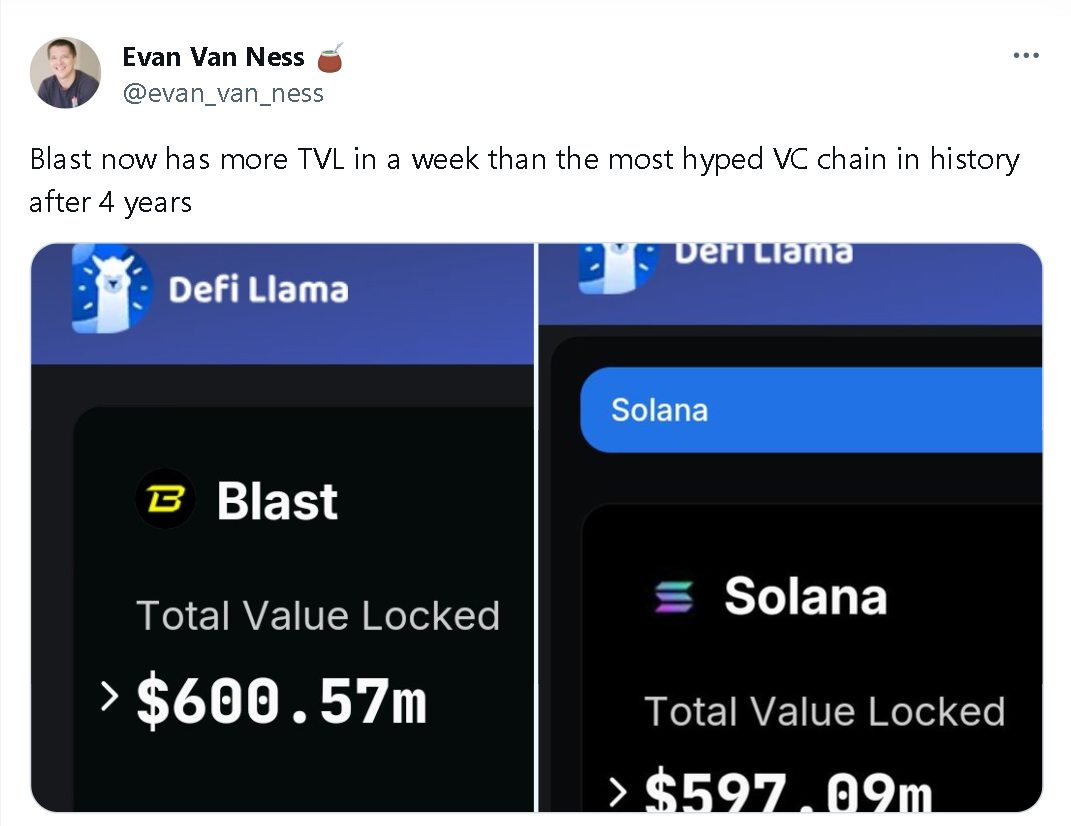Screen dimensions: 1071x826
Task: Click the $600.57m TVL value
Action: tap(282, 699)
